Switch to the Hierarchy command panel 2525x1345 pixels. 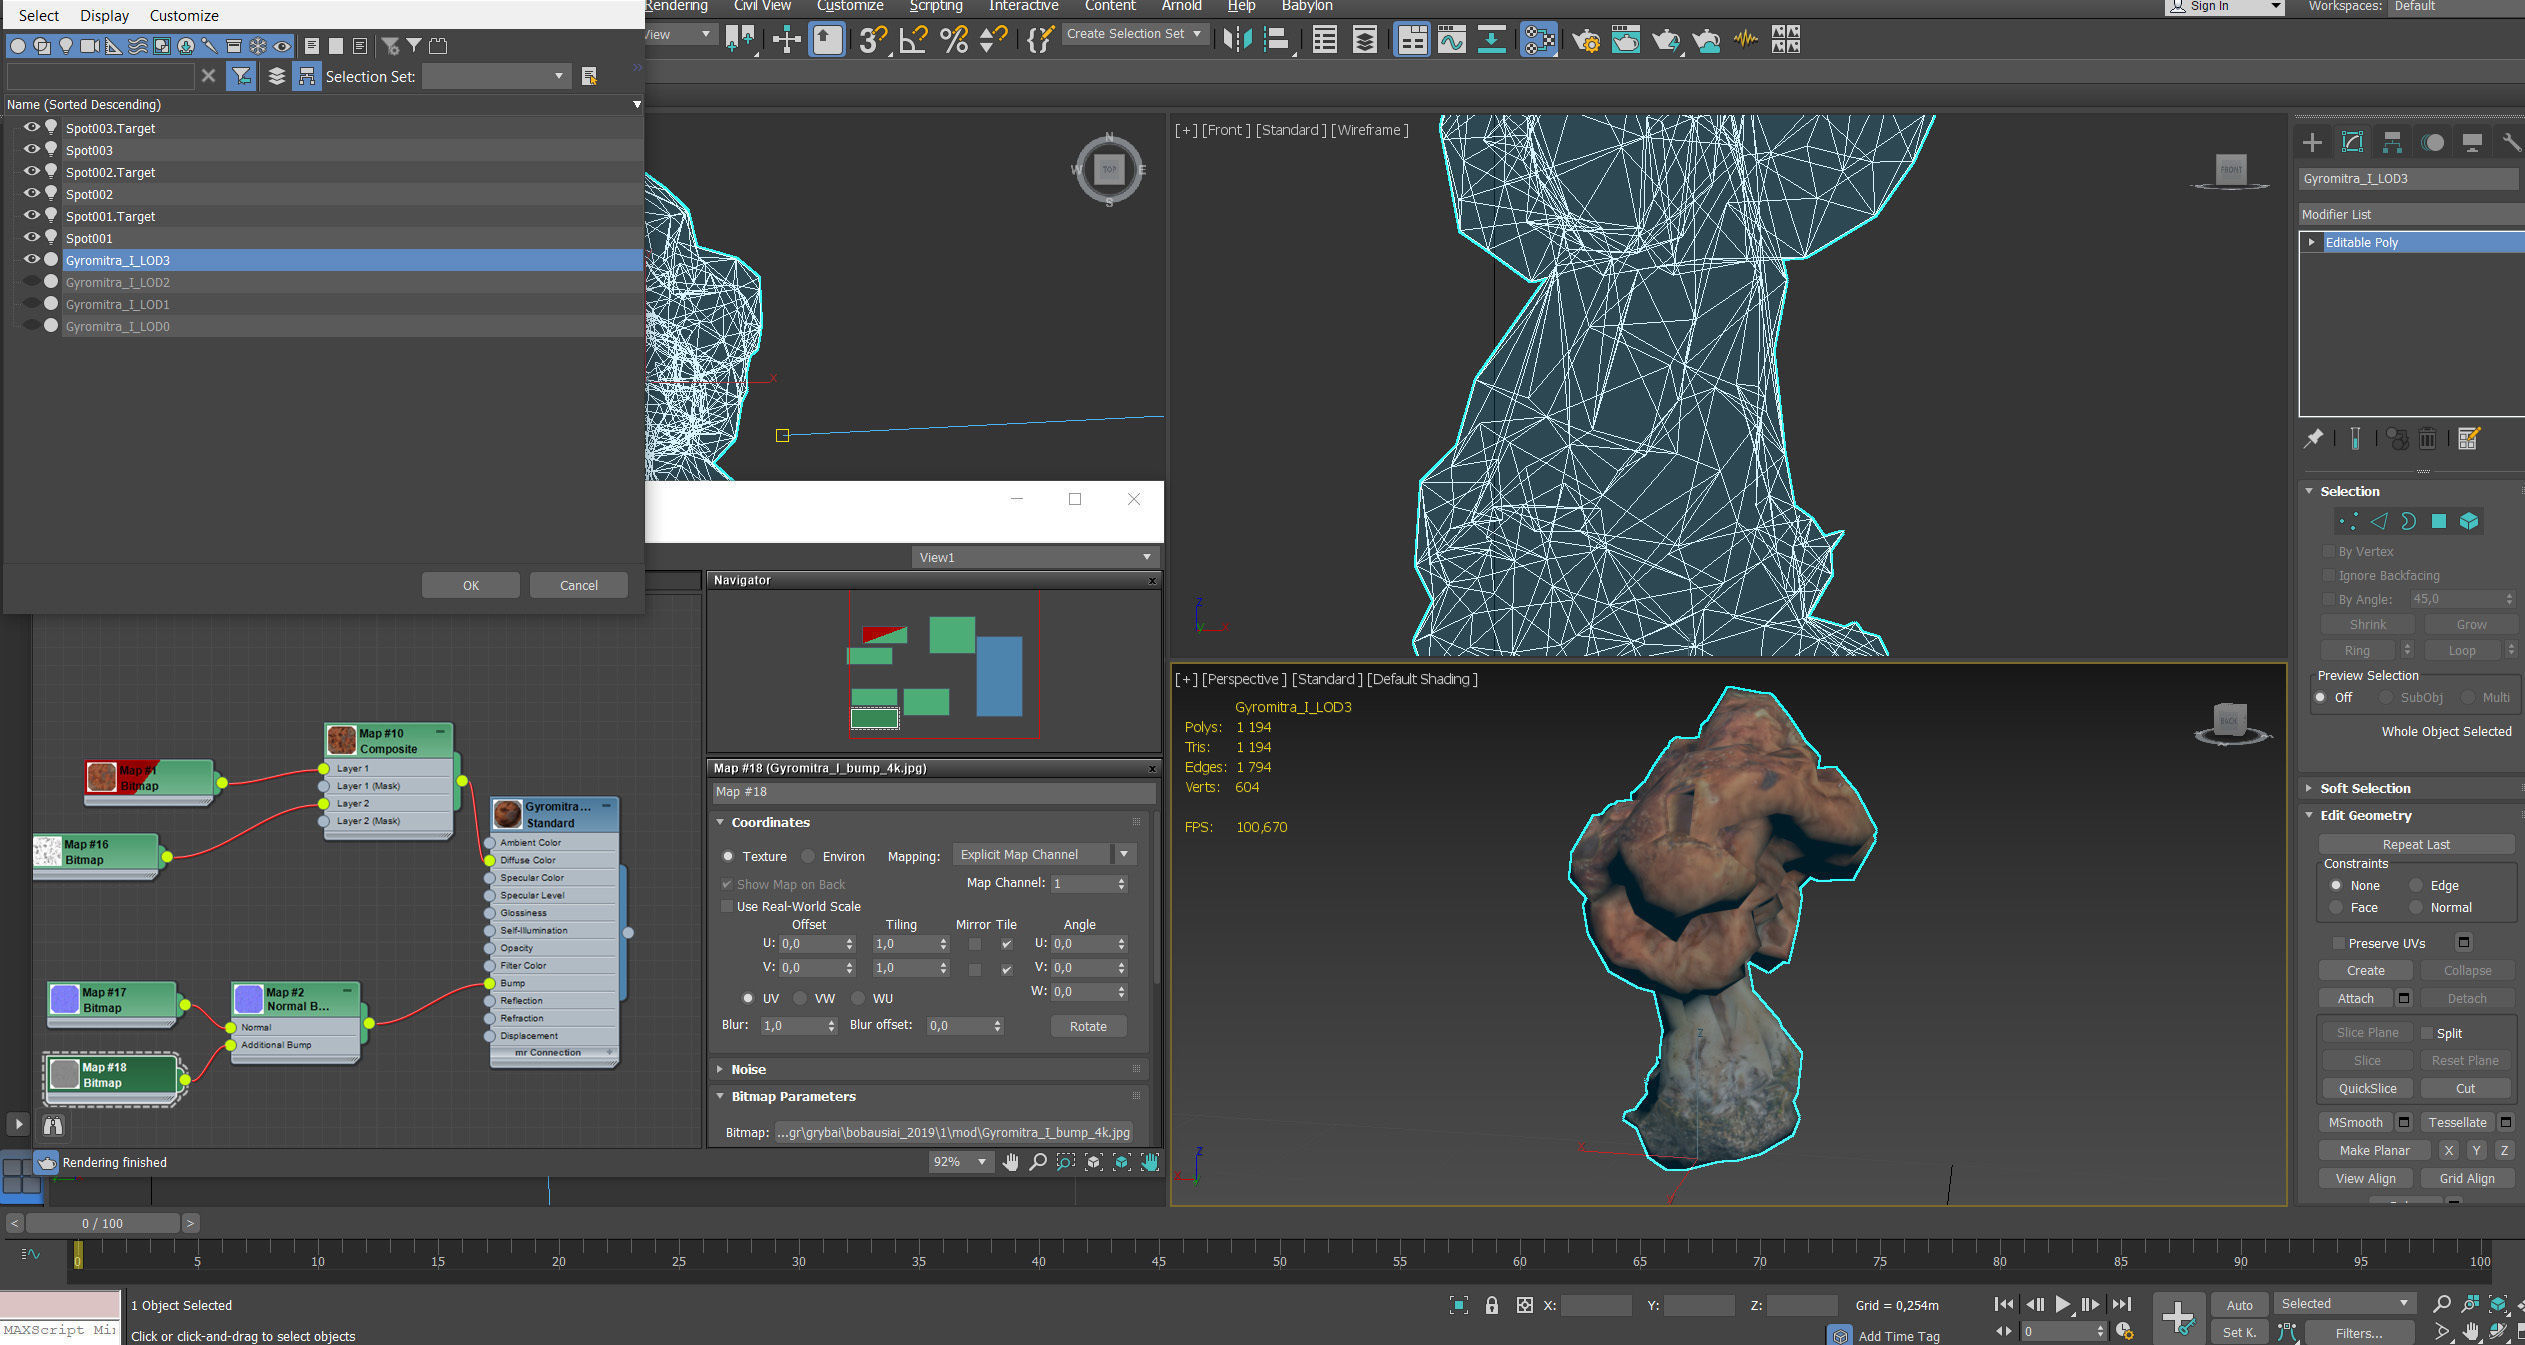[2392, 143]
